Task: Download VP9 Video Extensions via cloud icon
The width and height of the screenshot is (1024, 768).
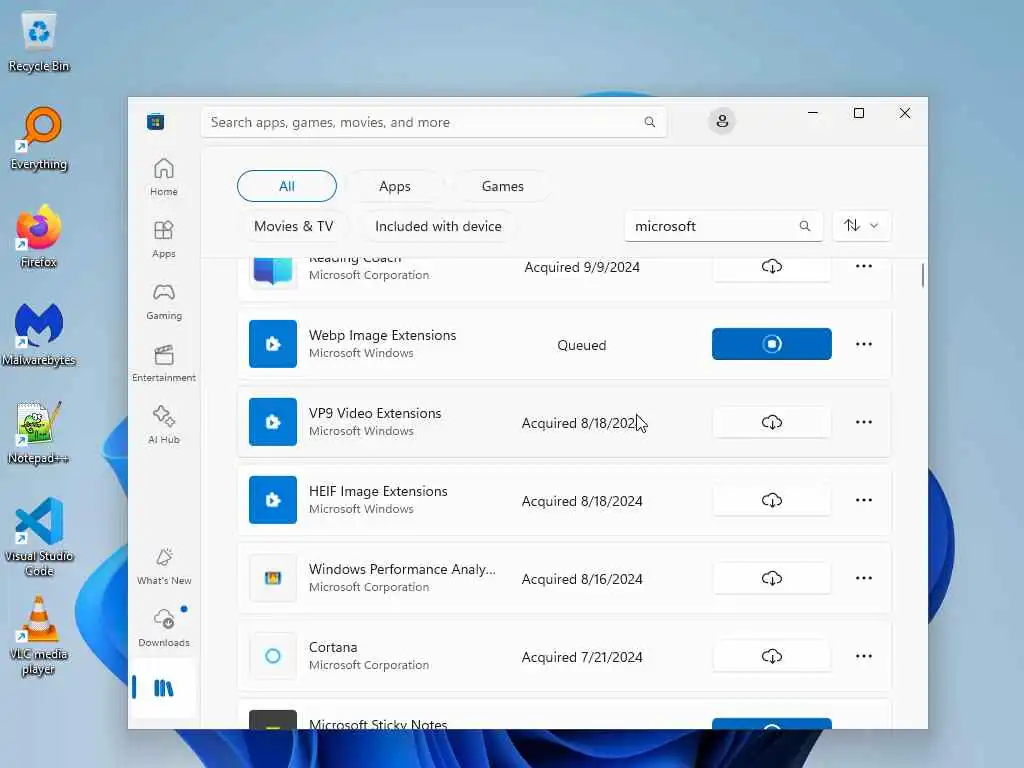Action: tap(771, 423)
